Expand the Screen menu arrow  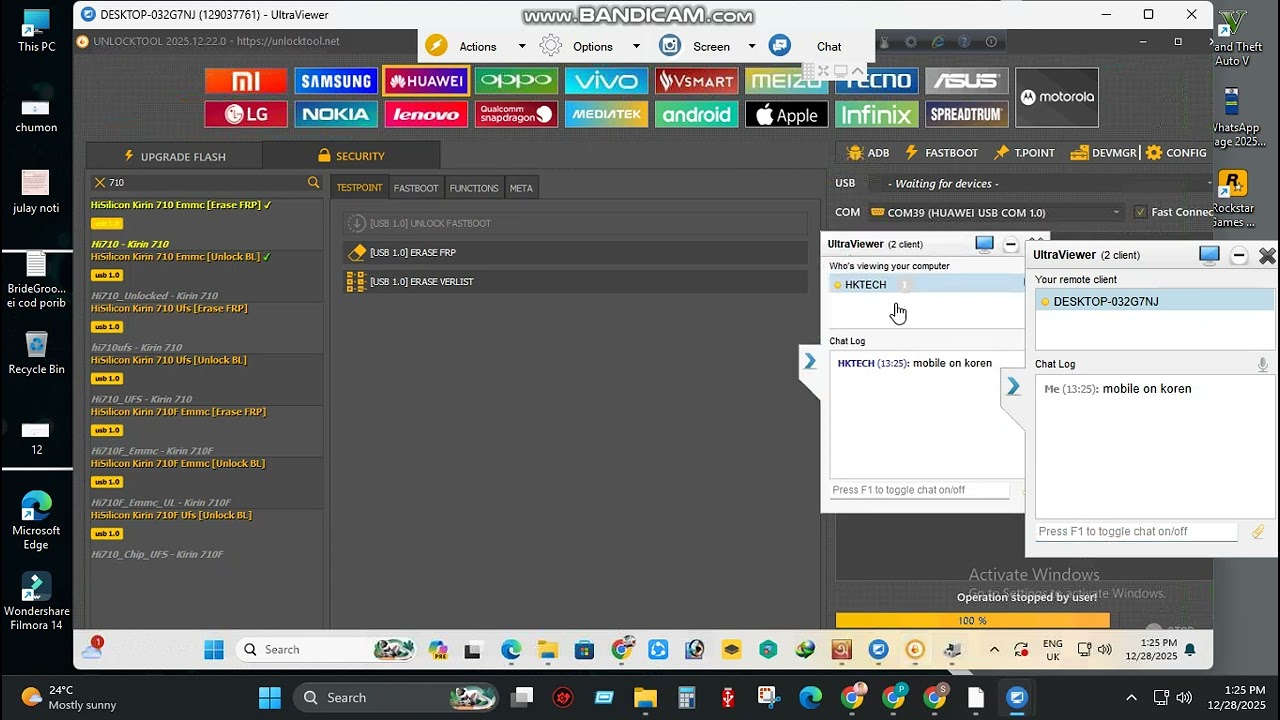click(752, 46)
